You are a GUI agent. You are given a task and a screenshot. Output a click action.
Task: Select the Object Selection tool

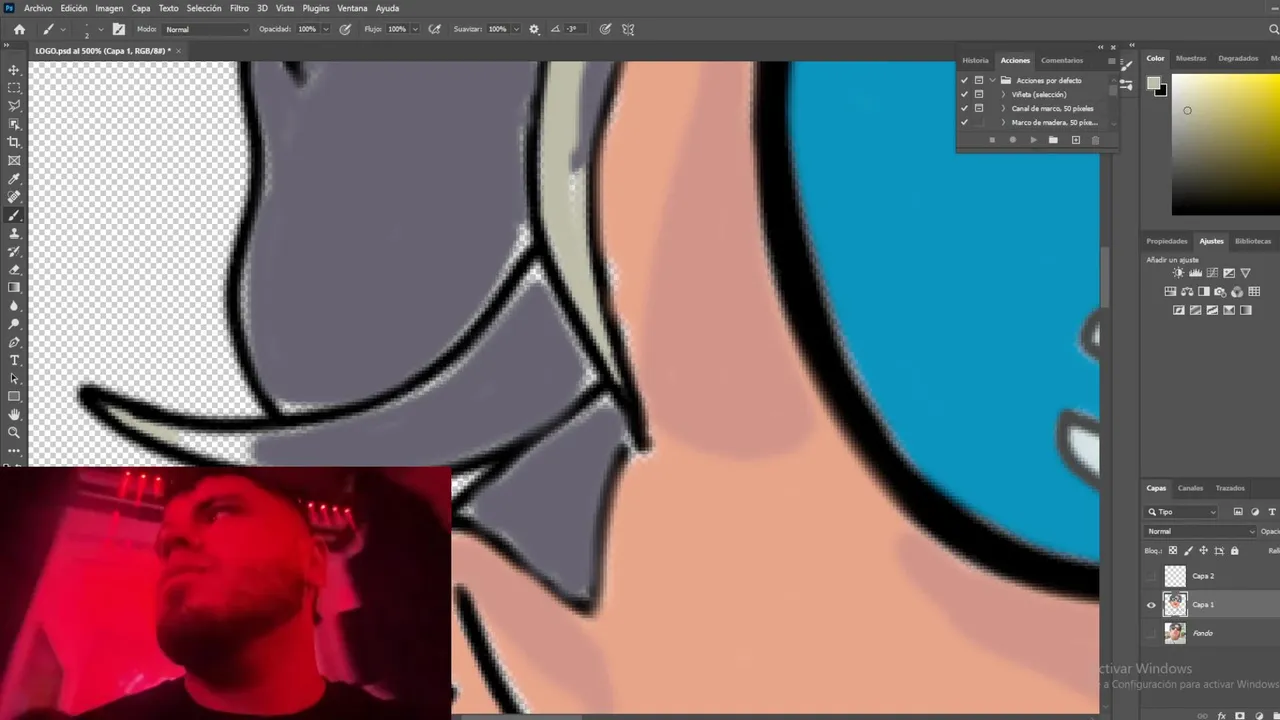14,124
